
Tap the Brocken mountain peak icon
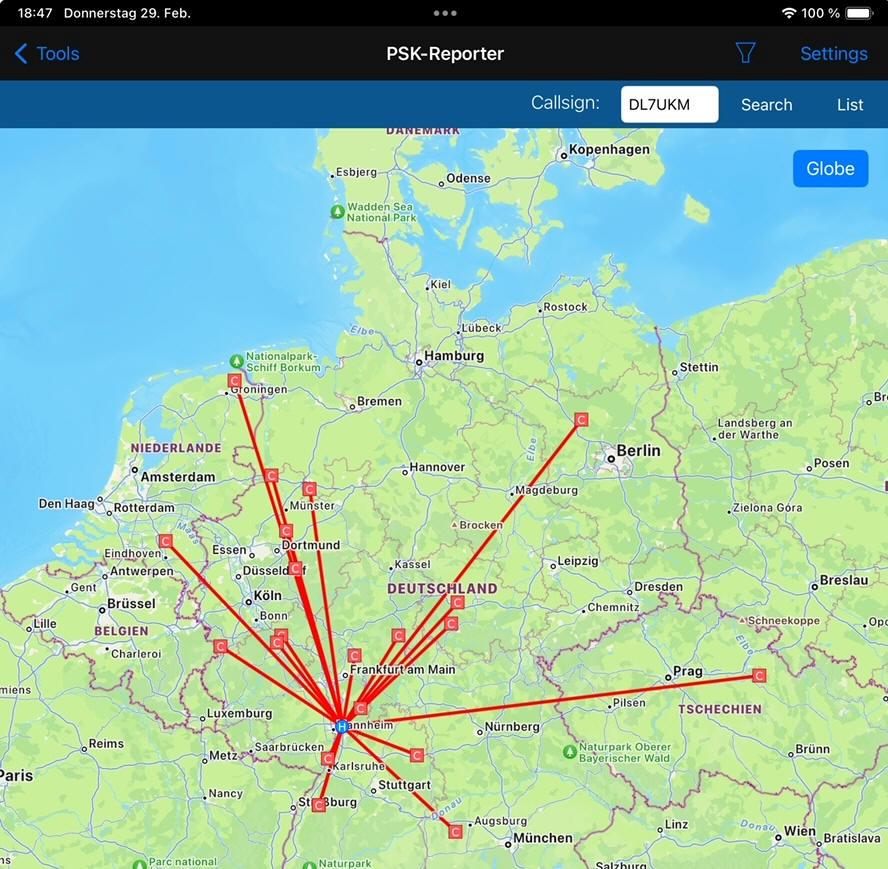pos(454,525)
